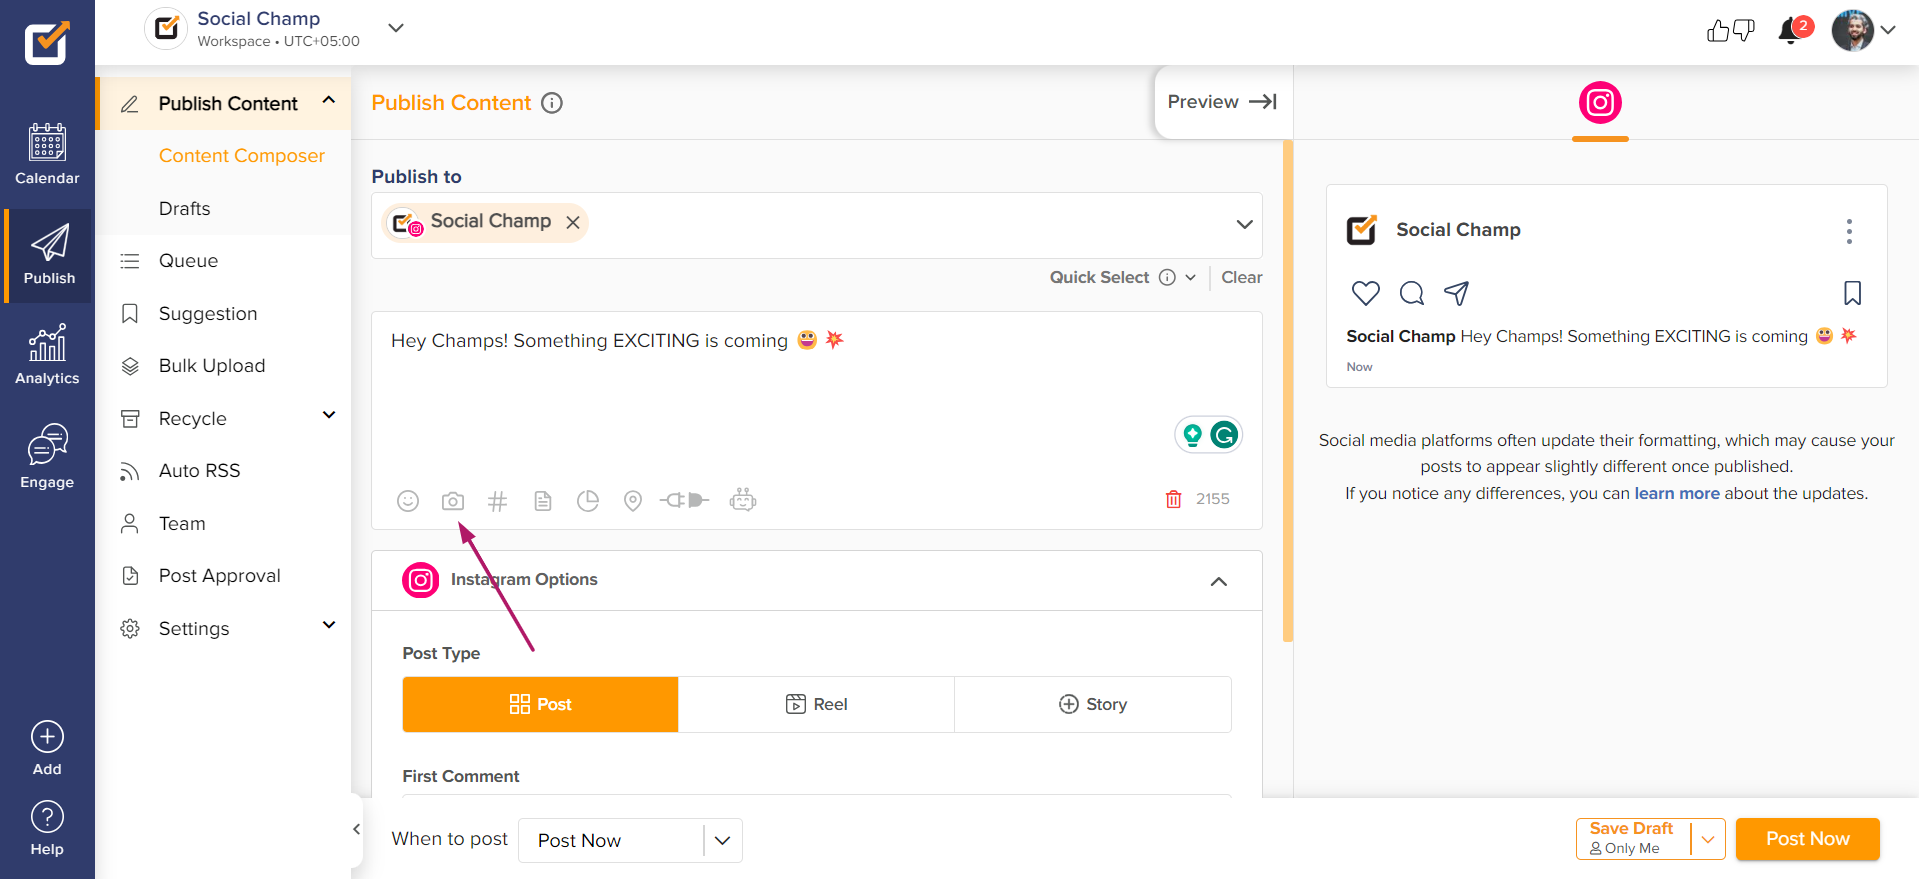Image resolution: width=1919 pixels, height=879 pixels.
Task: Open the Engage section in left rail
Action: (x=47, y=456)
